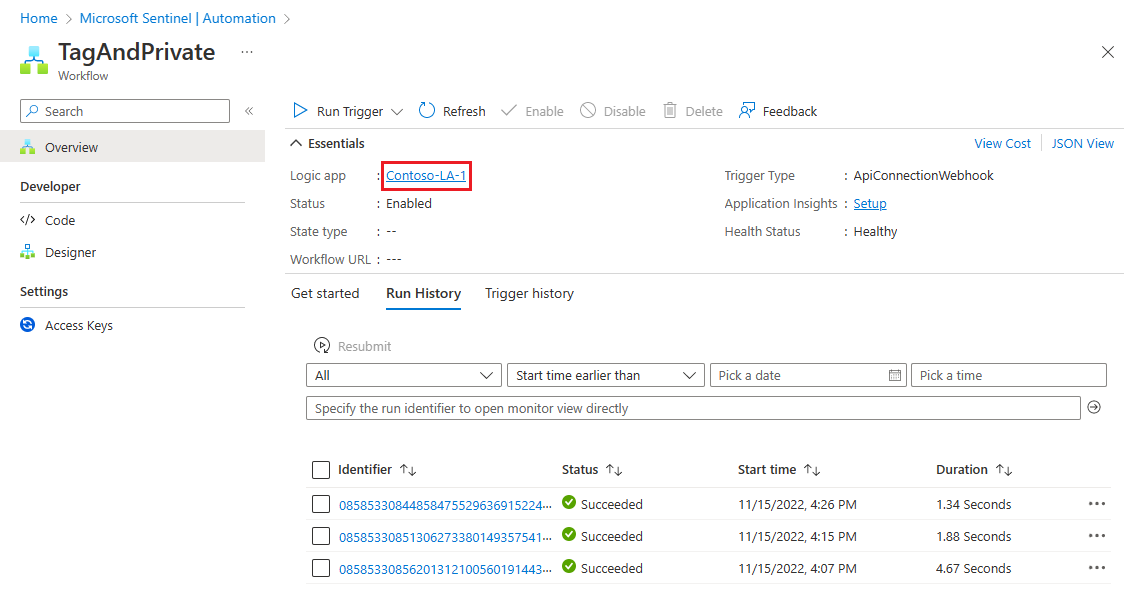Open the Code view in Developer section
The height and width of the screenshot is (604, 1144).
pos(59,220)
